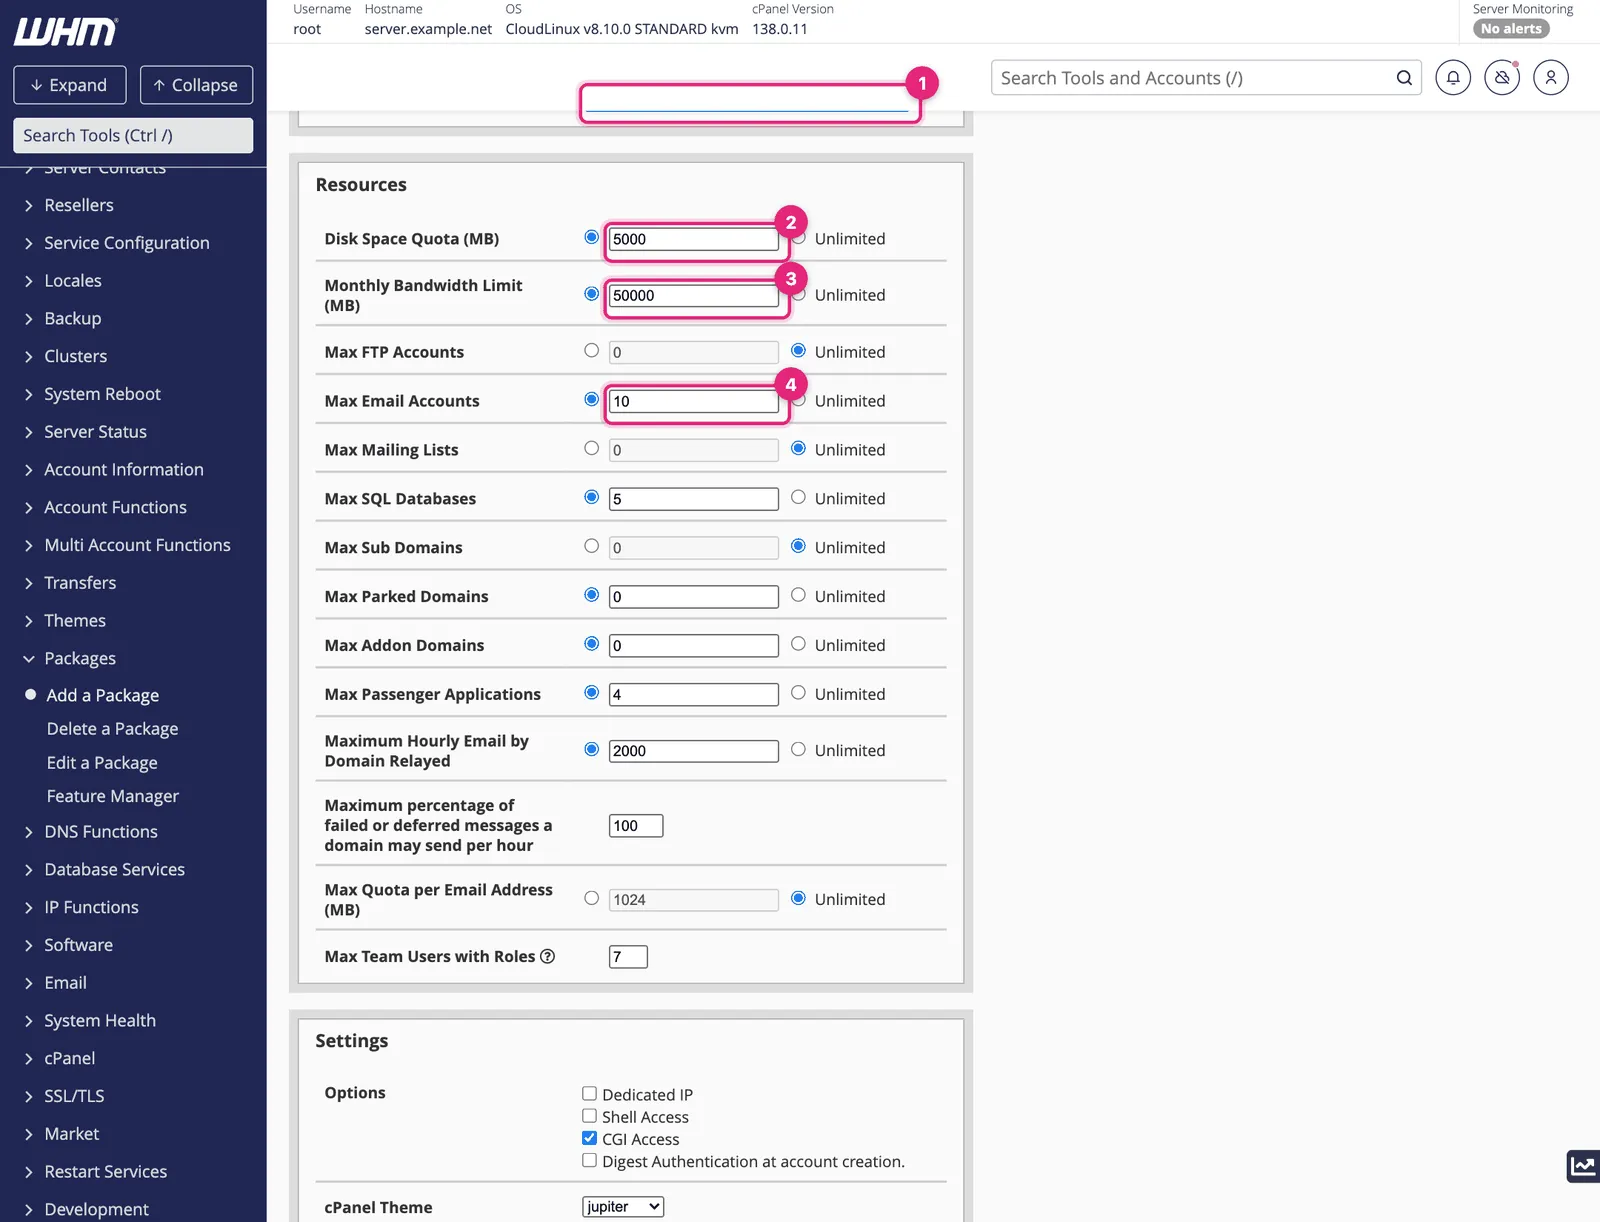
Task: Expand SSL/TLS sidebar section
Action: (74, 1096)
